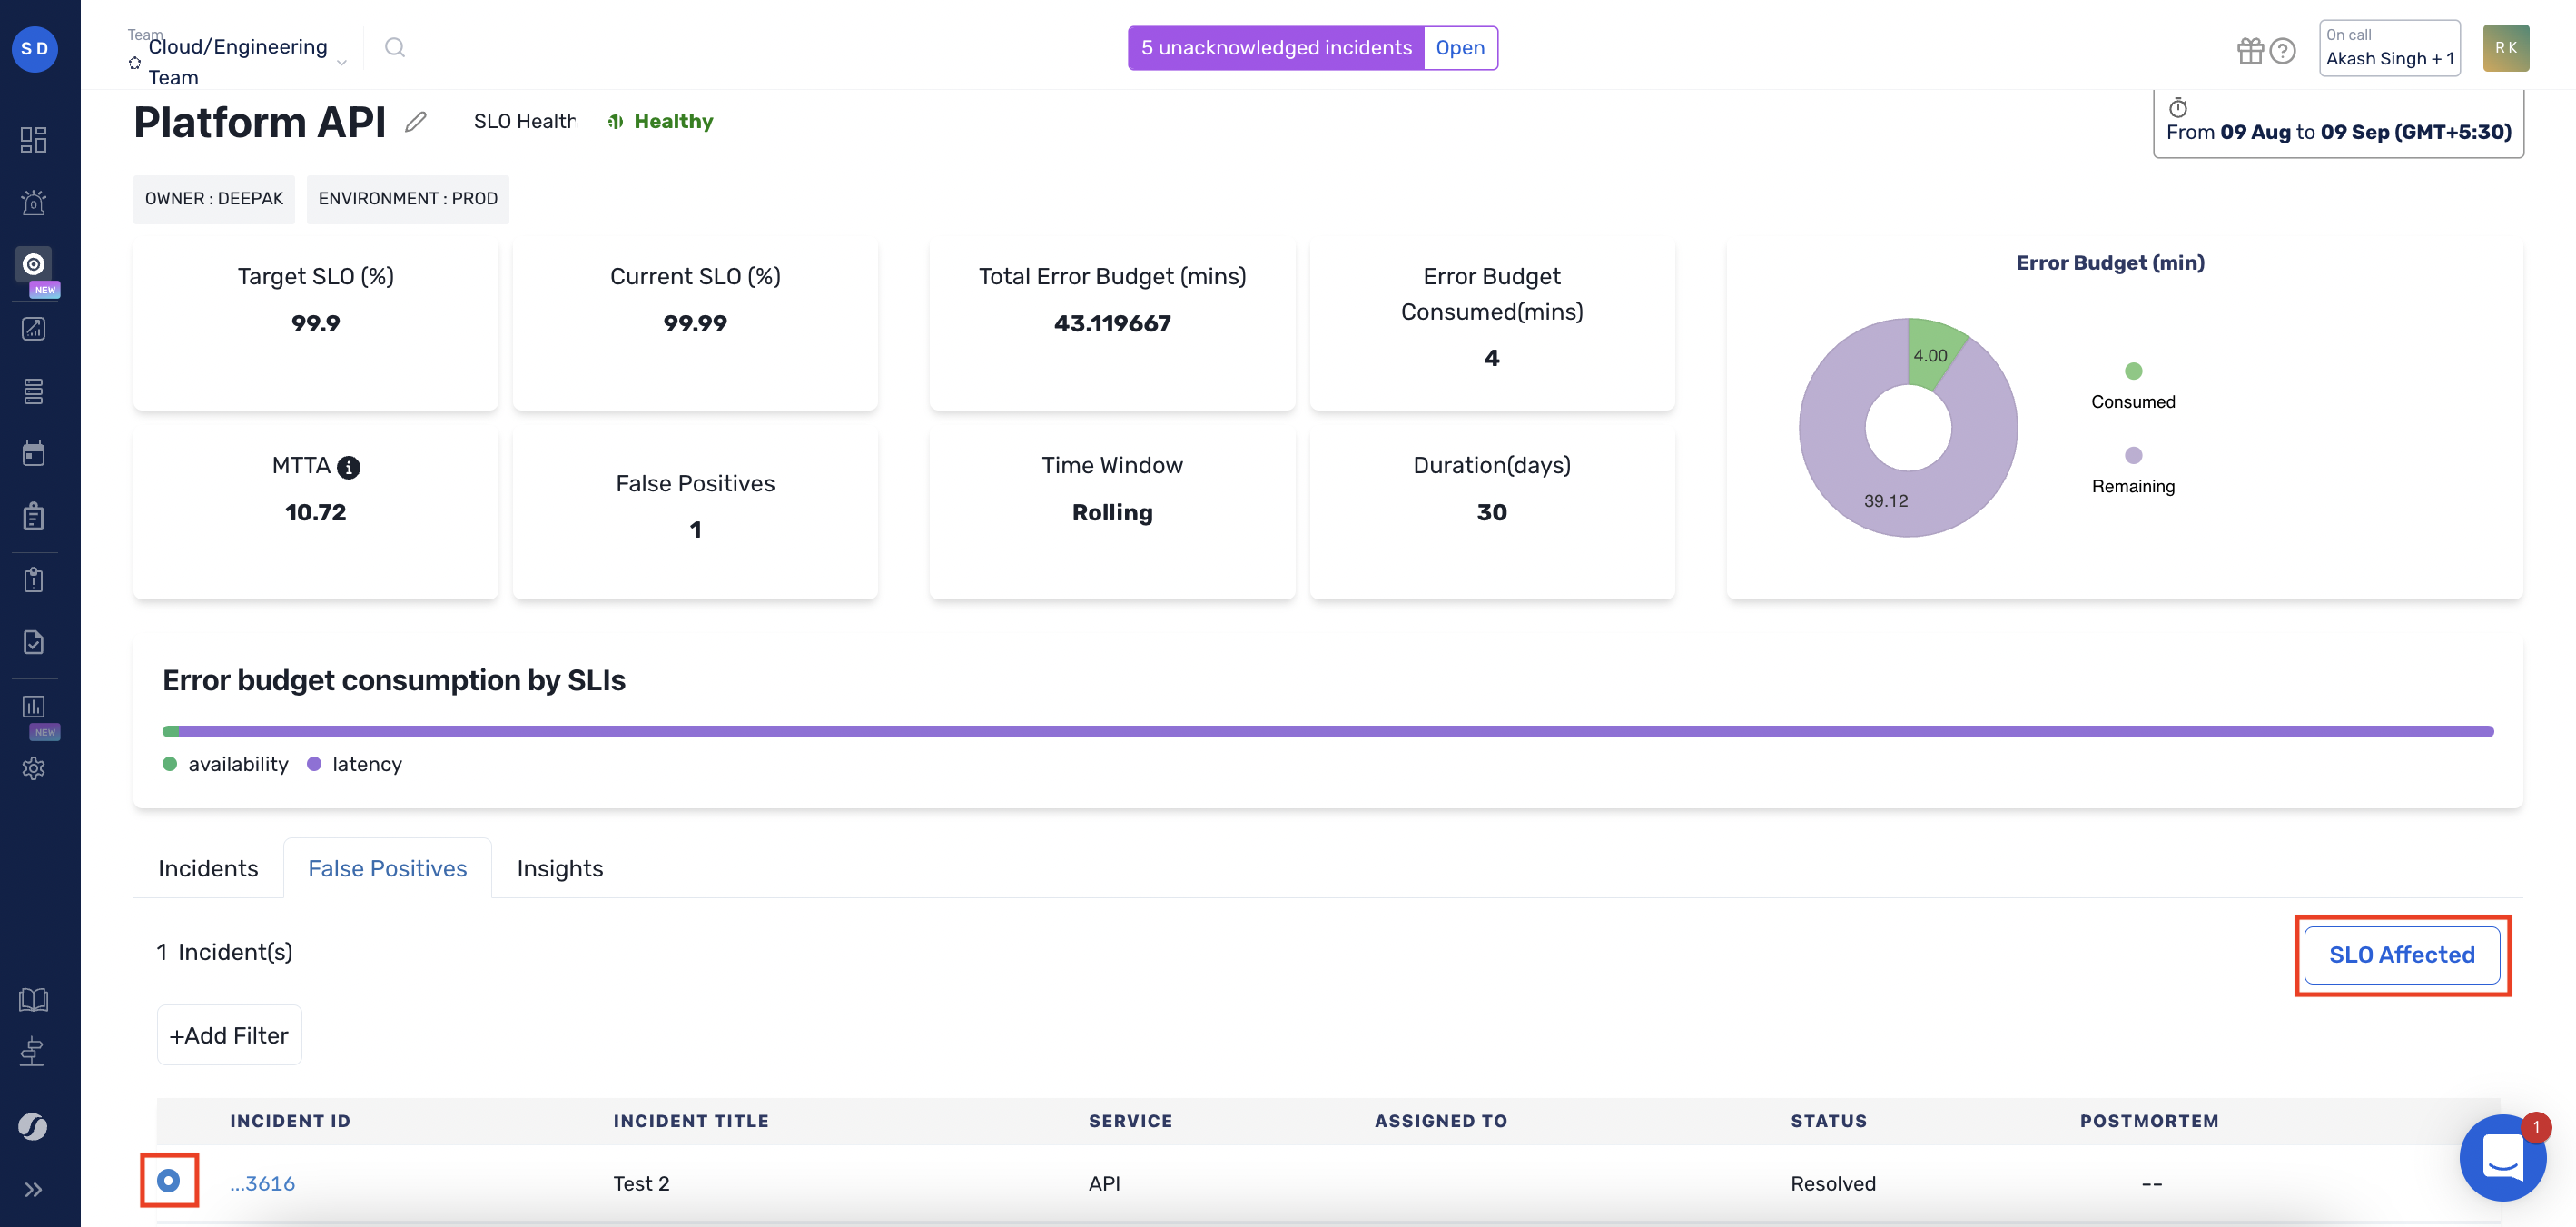This screenshot has width=2576, height=1227.
Task: Open the Incidents alert icon in sidebar
Action: [33, 202]
